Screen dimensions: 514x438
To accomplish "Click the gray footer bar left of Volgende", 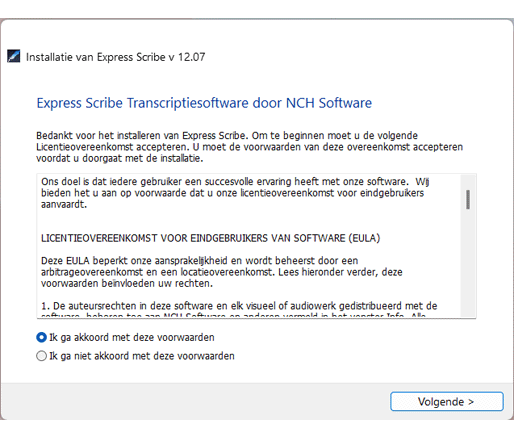I will (x=195, y=401).
